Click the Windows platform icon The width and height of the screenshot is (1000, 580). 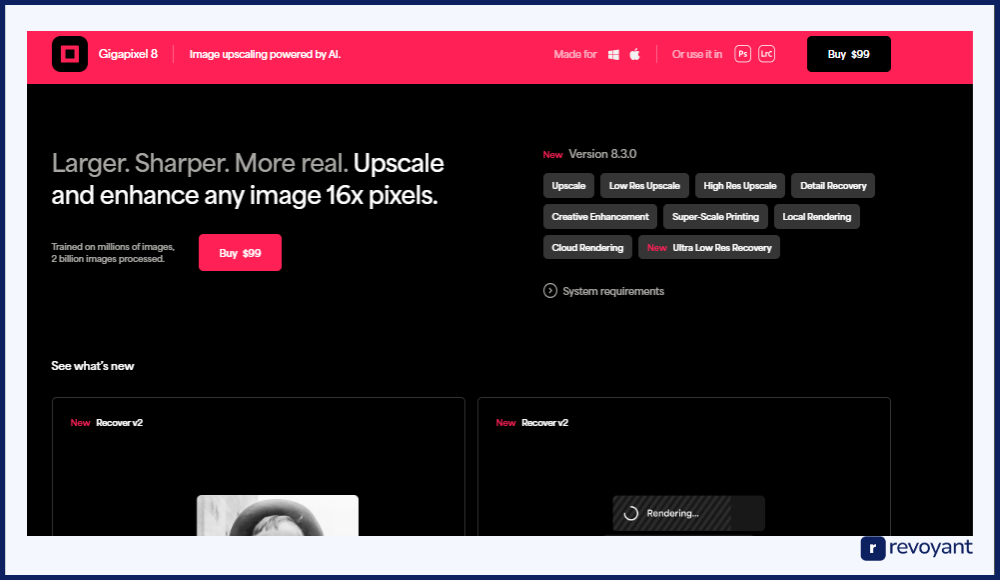click(x=614, y=55)
